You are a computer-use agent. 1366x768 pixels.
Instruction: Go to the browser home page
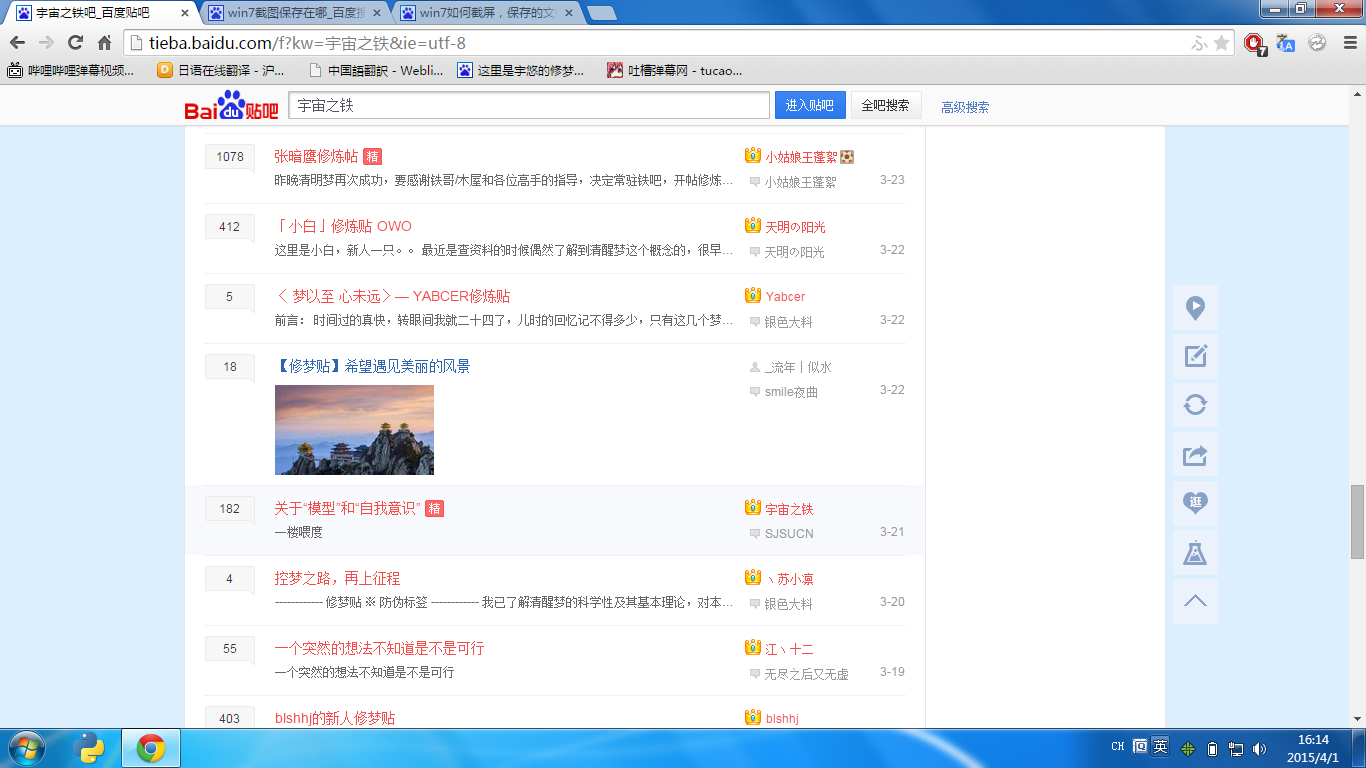(104, 43)
